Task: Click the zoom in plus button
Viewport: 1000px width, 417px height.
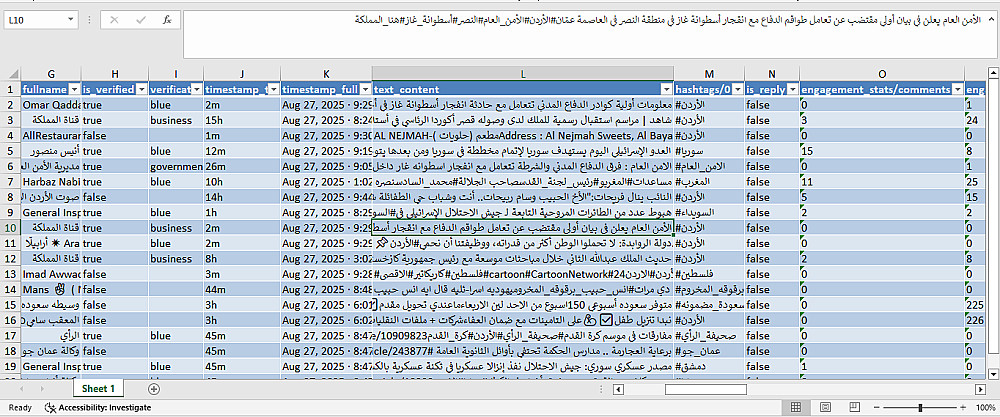Action: [x=965, y=407]
